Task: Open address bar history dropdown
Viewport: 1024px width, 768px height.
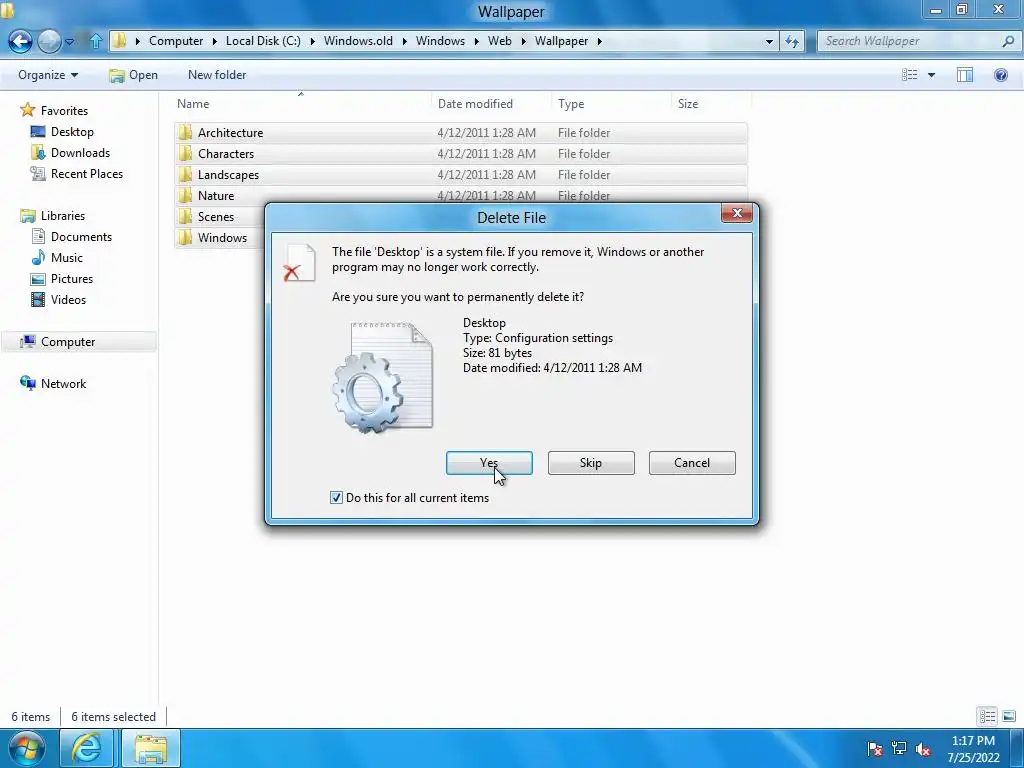Action: [x=769, y=41]
